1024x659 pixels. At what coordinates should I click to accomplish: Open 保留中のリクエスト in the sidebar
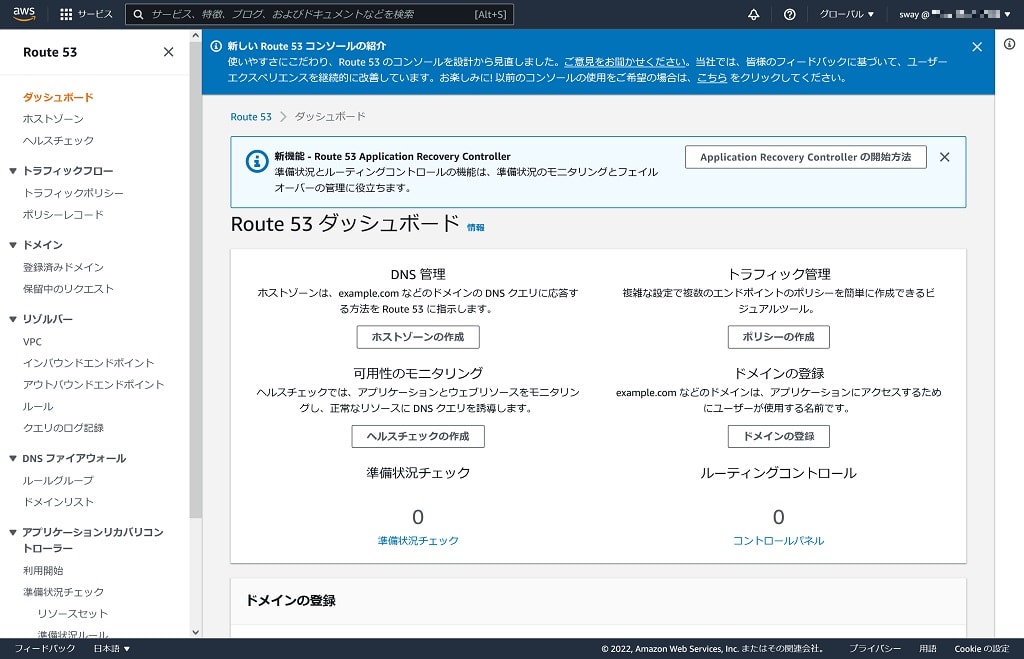[x=68, y=288]
